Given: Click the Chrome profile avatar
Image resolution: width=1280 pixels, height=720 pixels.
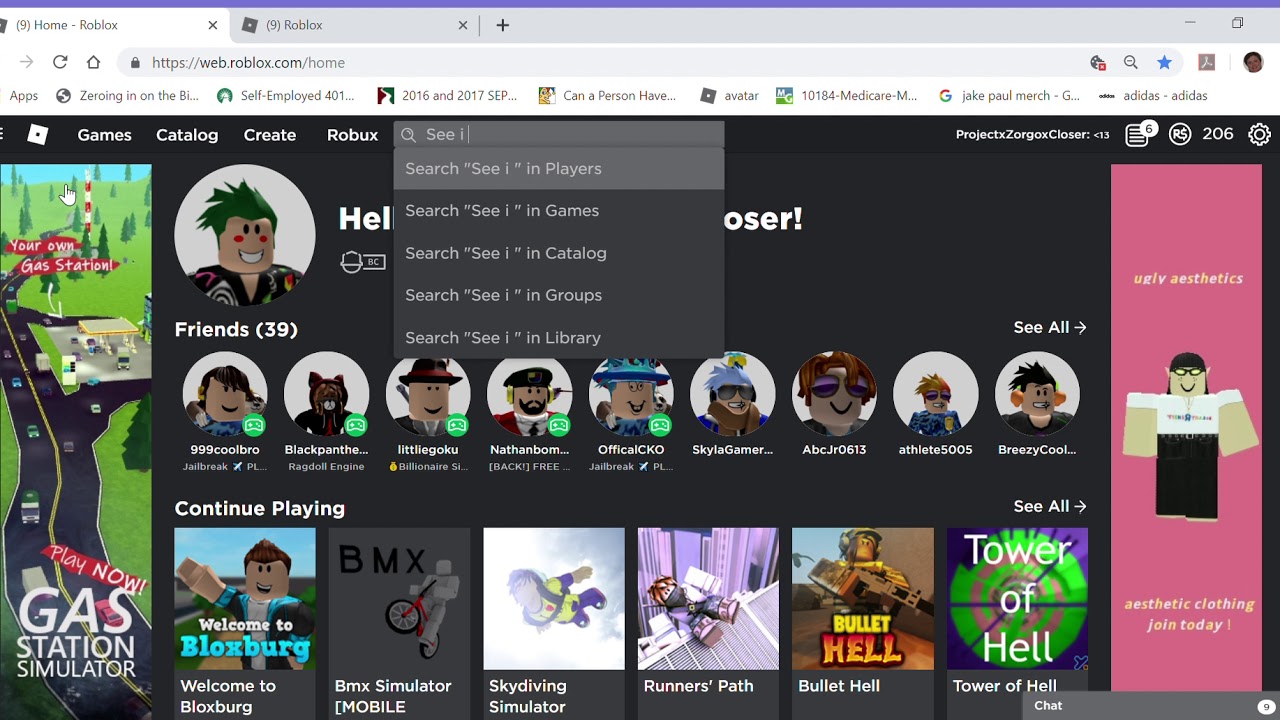Looking at the screenshot, I should (x=1253, y=62).
